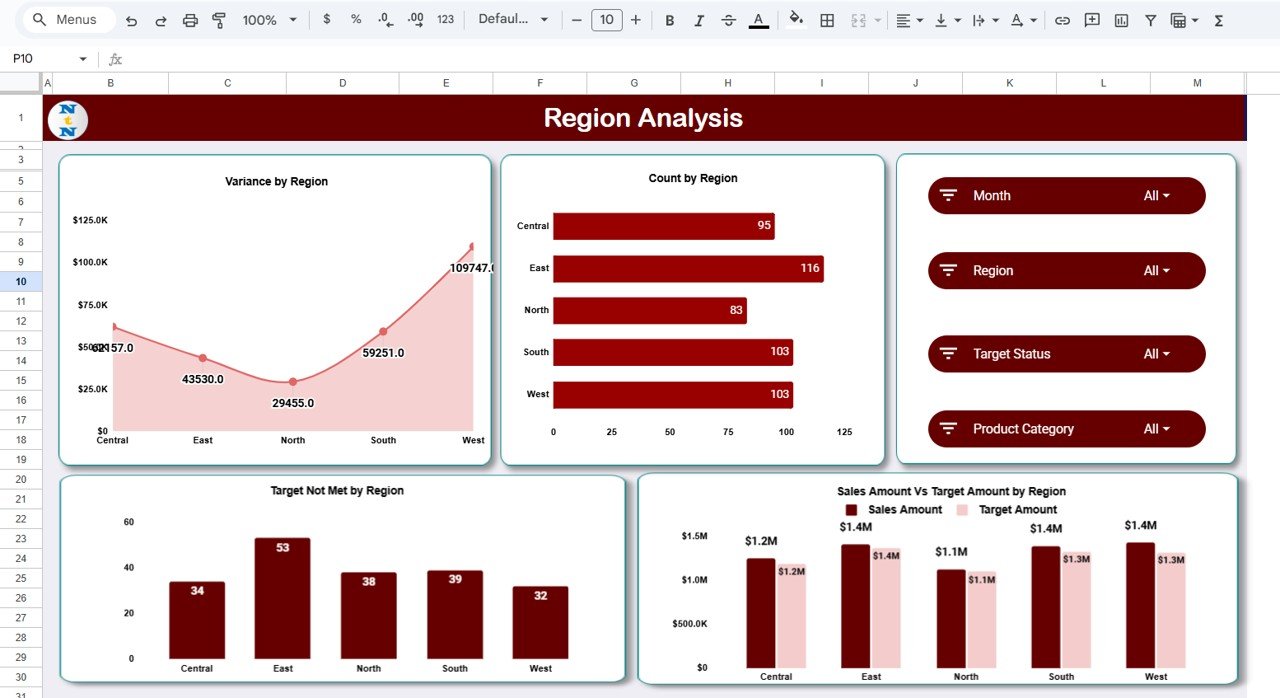
Task: Decrease decimal places
Action: (385, 19)
